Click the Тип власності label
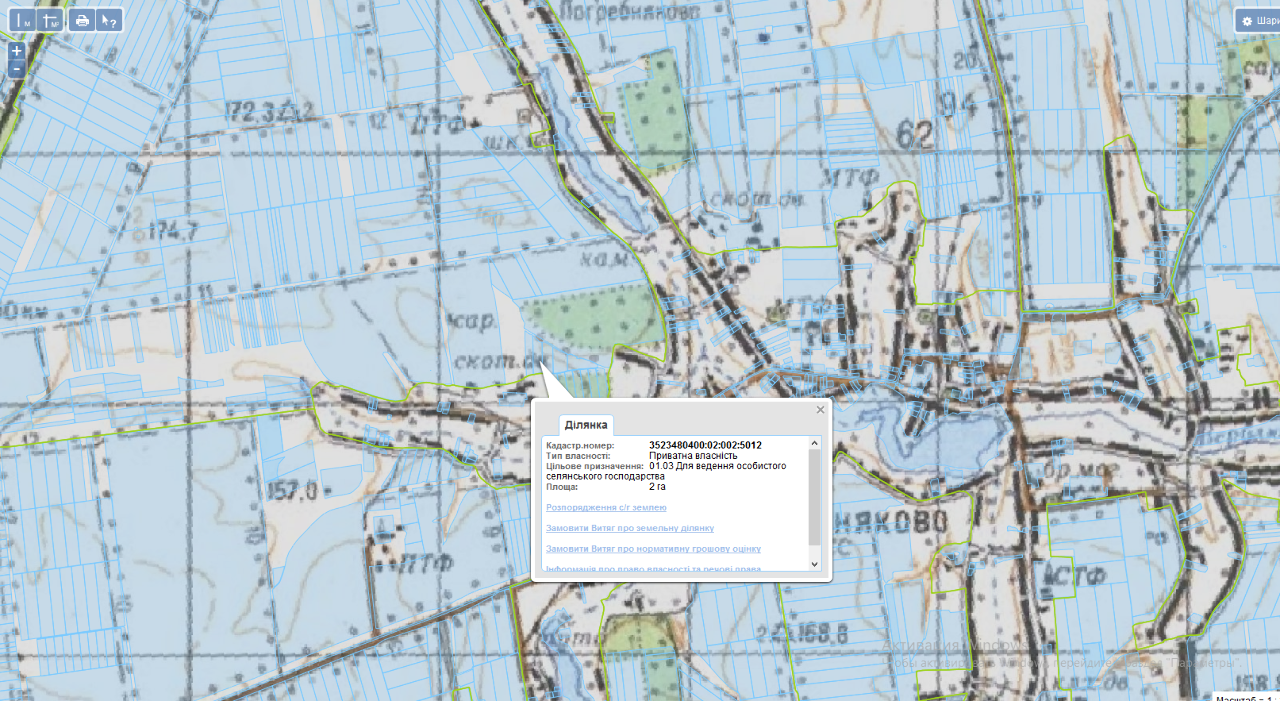This screenshot has width=1280, height=701. (578, 456)
